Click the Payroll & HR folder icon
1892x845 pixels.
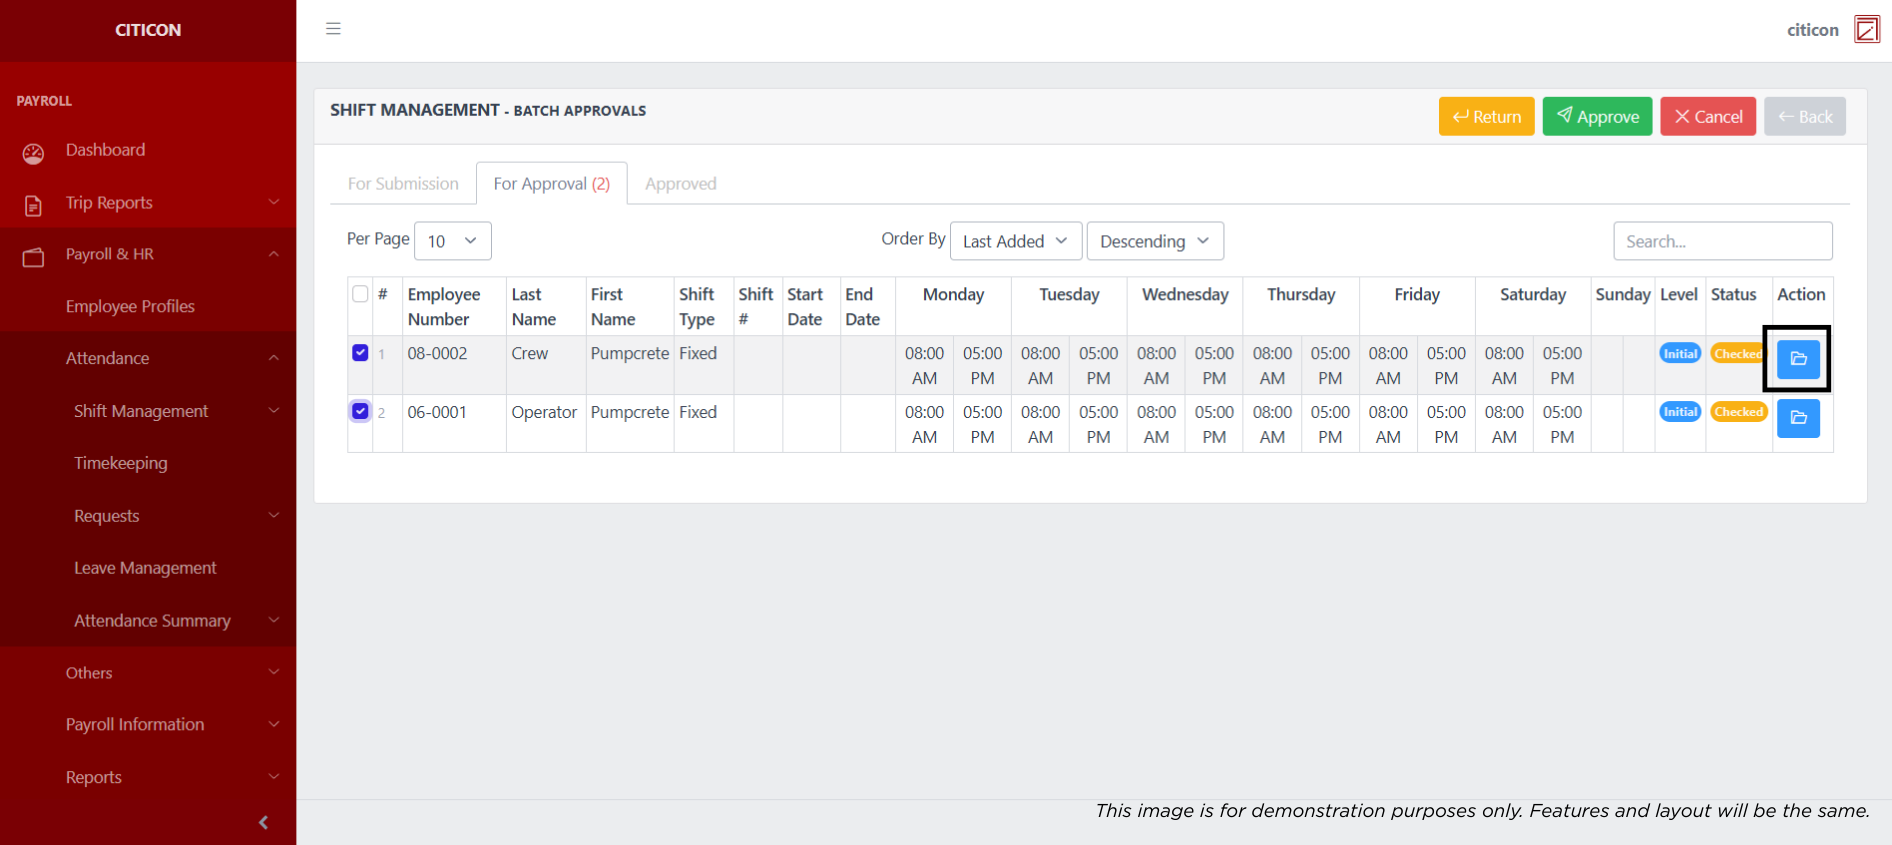coord(33,257)
